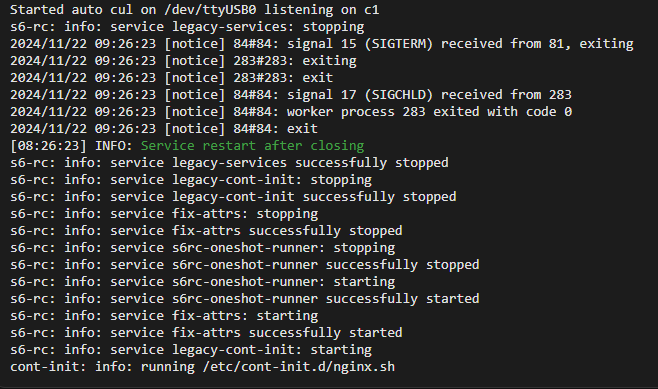
Task: Click 'legacy-services: stopping' log line
Action: pyautogui.click(x=187, y=27)
